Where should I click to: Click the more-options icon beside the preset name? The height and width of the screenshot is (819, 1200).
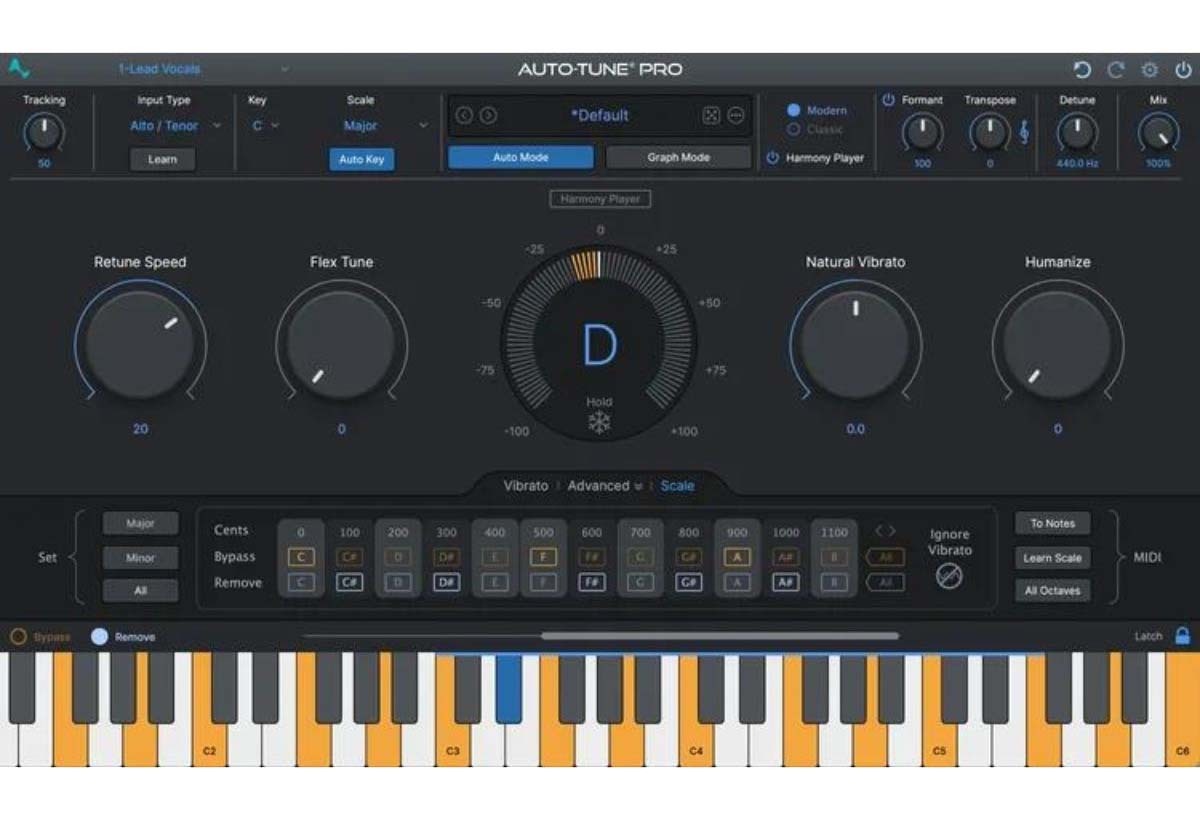(736, 116)
